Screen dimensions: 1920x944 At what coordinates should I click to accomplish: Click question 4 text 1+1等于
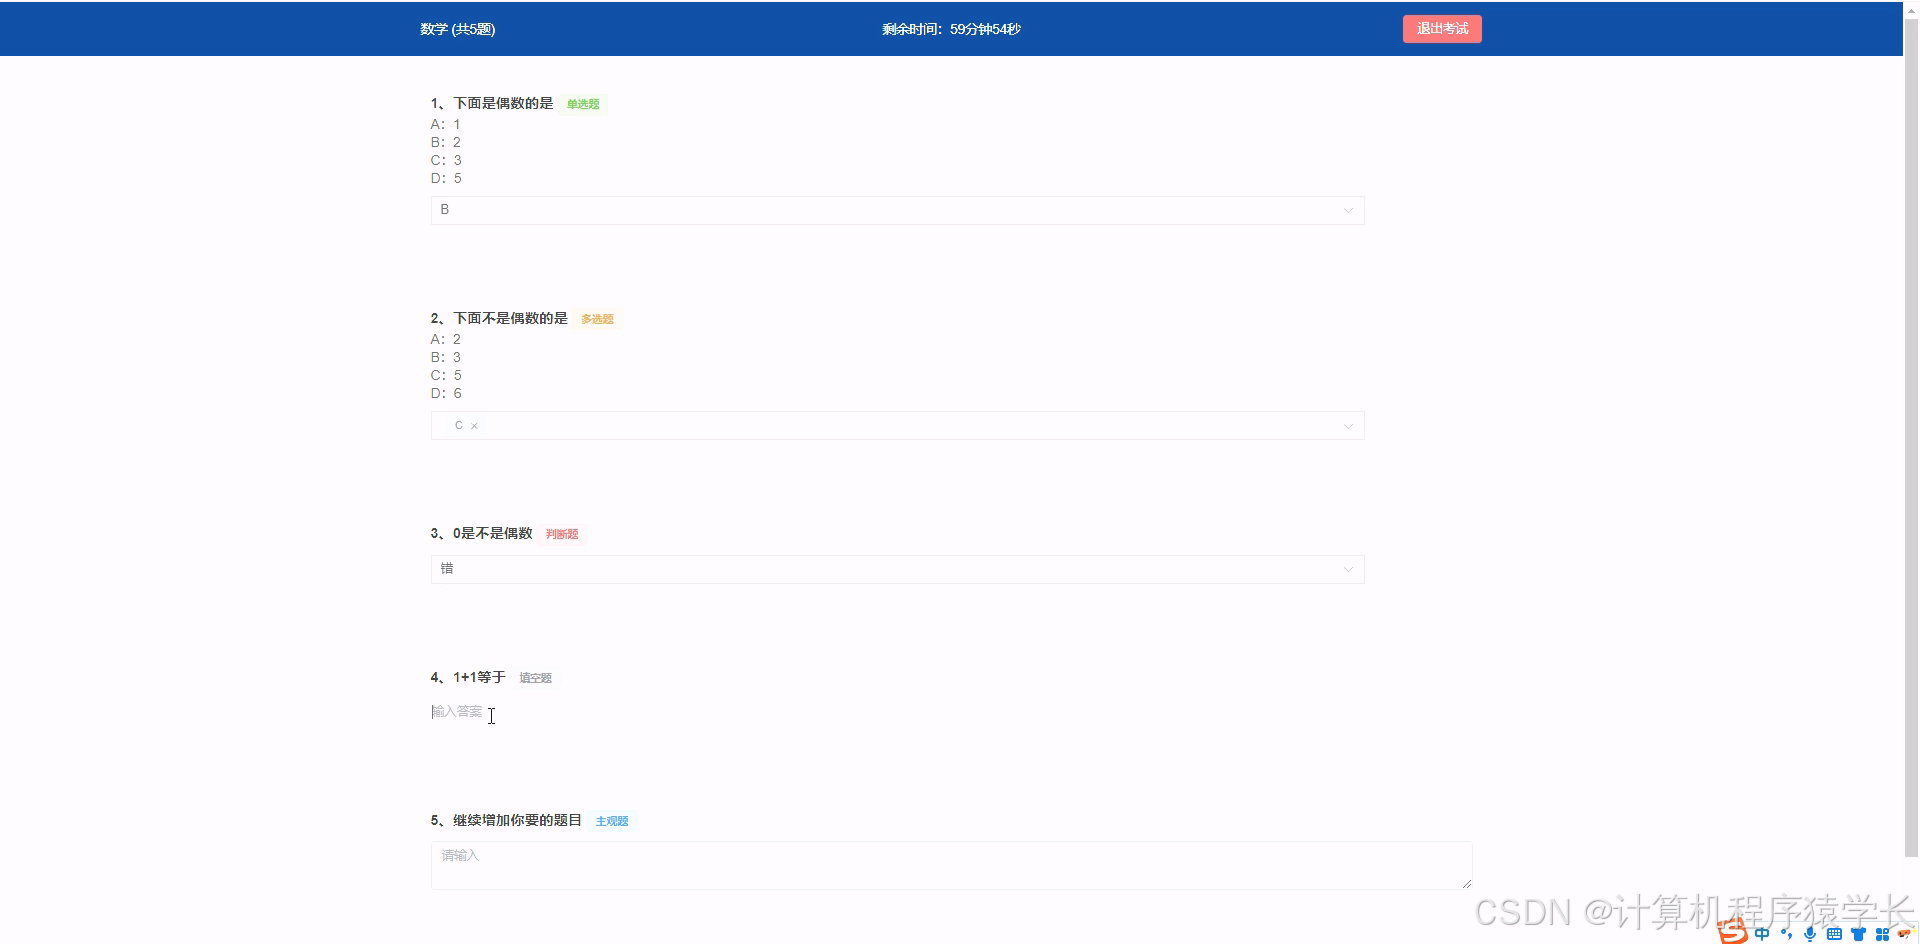click(x=479, y=677)
